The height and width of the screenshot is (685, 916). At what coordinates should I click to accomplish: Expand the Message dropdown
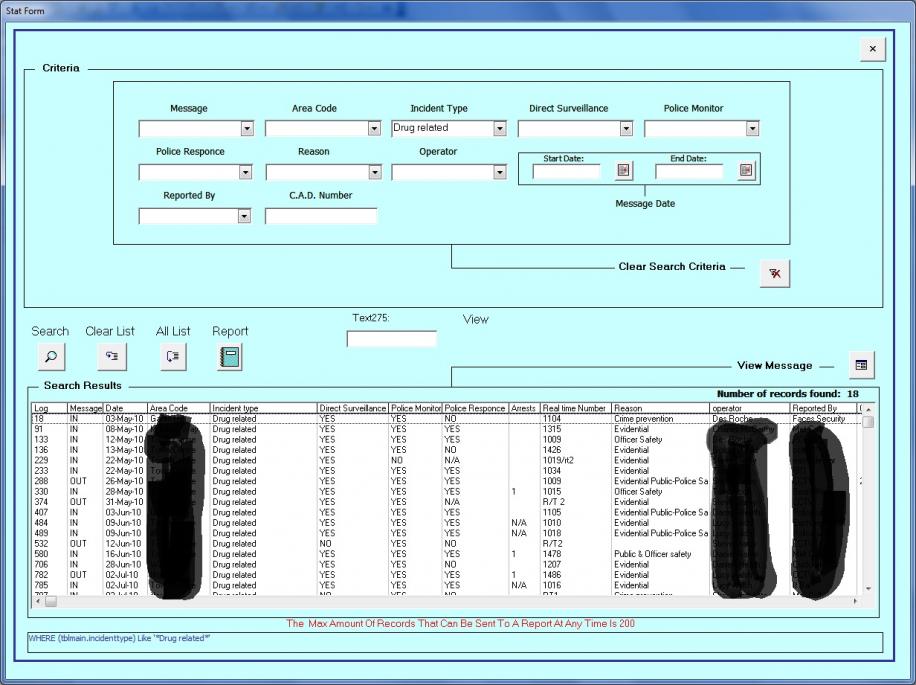coord(247,129)
